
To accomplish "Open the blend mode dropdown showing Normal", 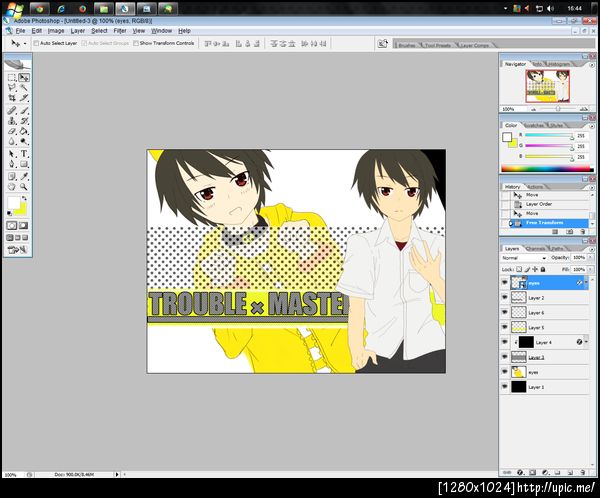I will coord(523,258).
